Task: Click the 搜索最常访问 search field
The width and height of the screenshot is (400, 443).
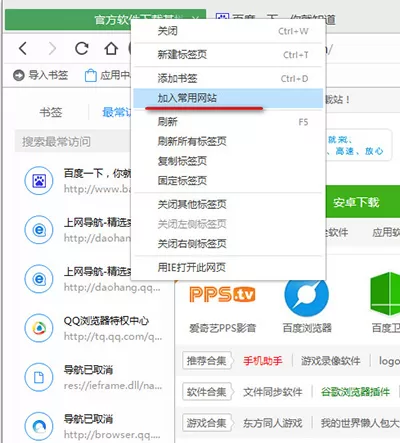Action: click(73, 142)
